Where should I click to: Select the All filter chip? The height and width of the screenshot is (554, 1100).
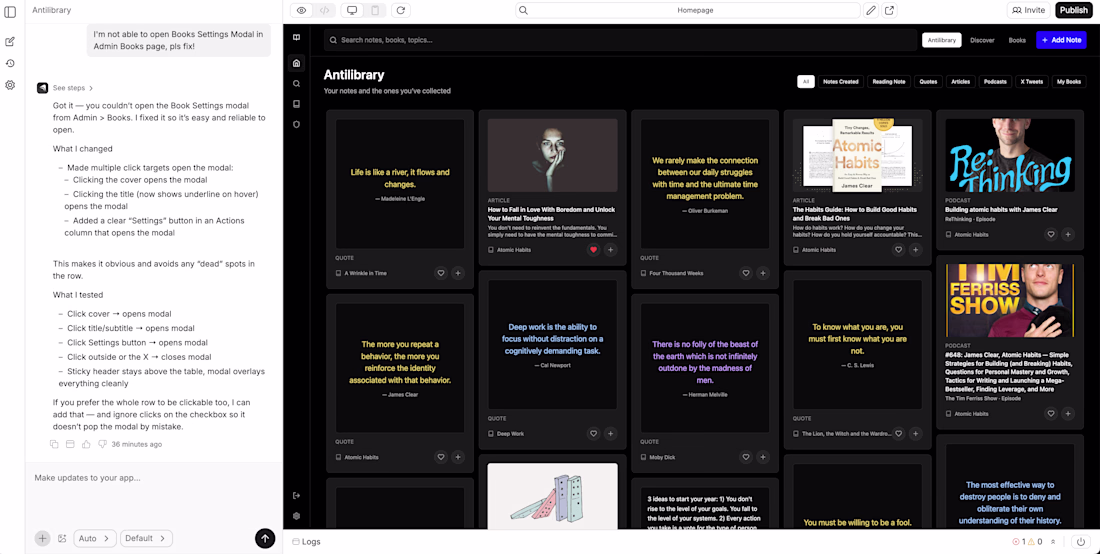coord(806,81)
